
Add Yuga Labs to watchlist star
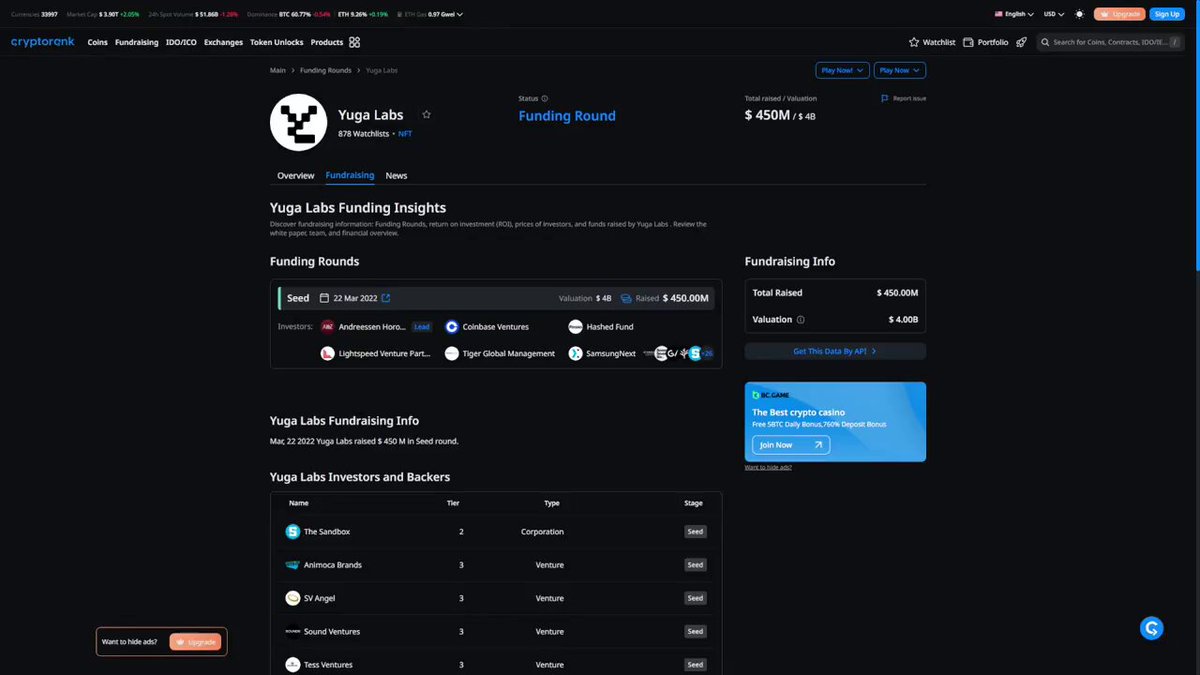(x=426, y=115)
